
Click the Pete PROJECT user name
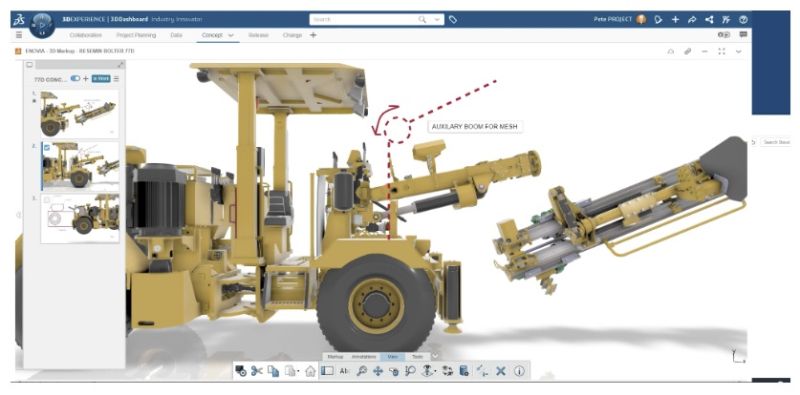[613, 19]
